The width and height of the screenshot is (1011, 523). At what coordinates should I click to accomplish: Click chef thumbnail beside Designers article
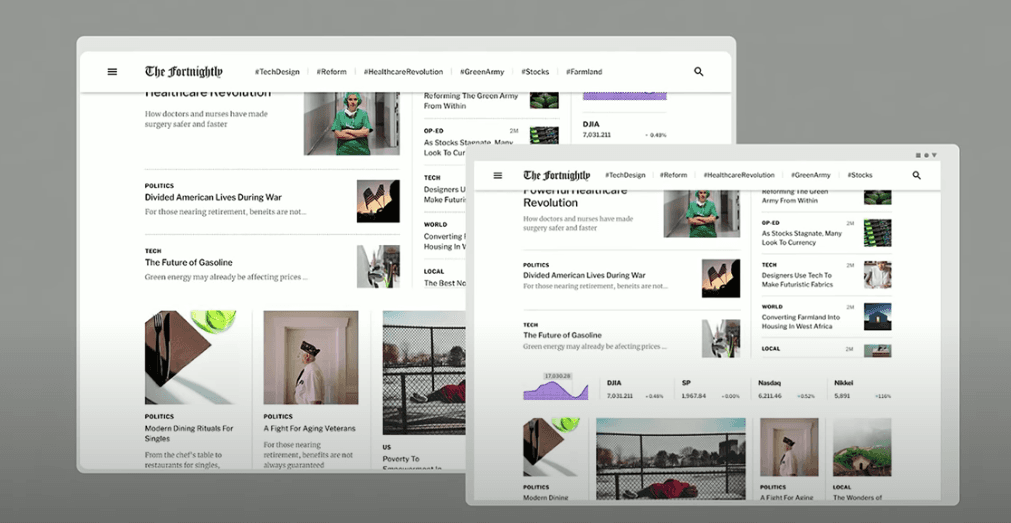point(878,275)
